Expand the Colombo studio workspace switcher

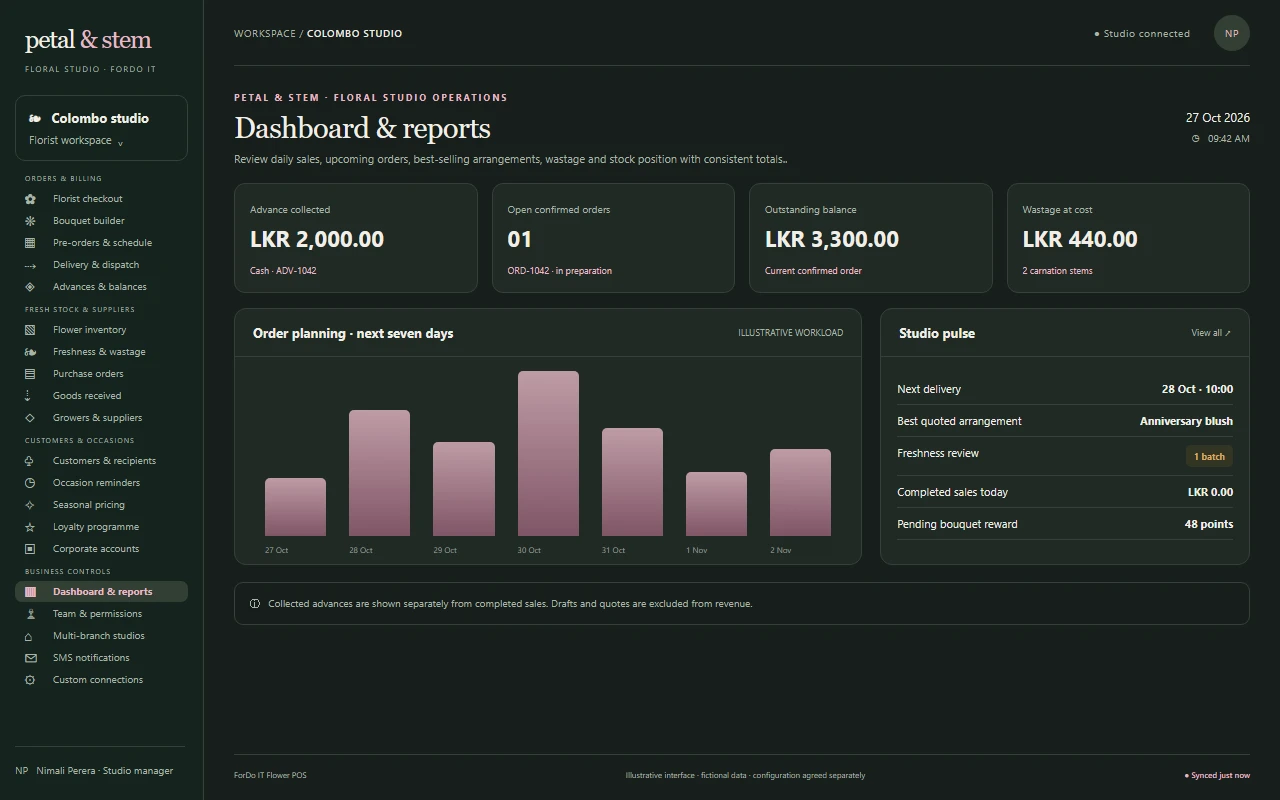click(x=101, y=128)
